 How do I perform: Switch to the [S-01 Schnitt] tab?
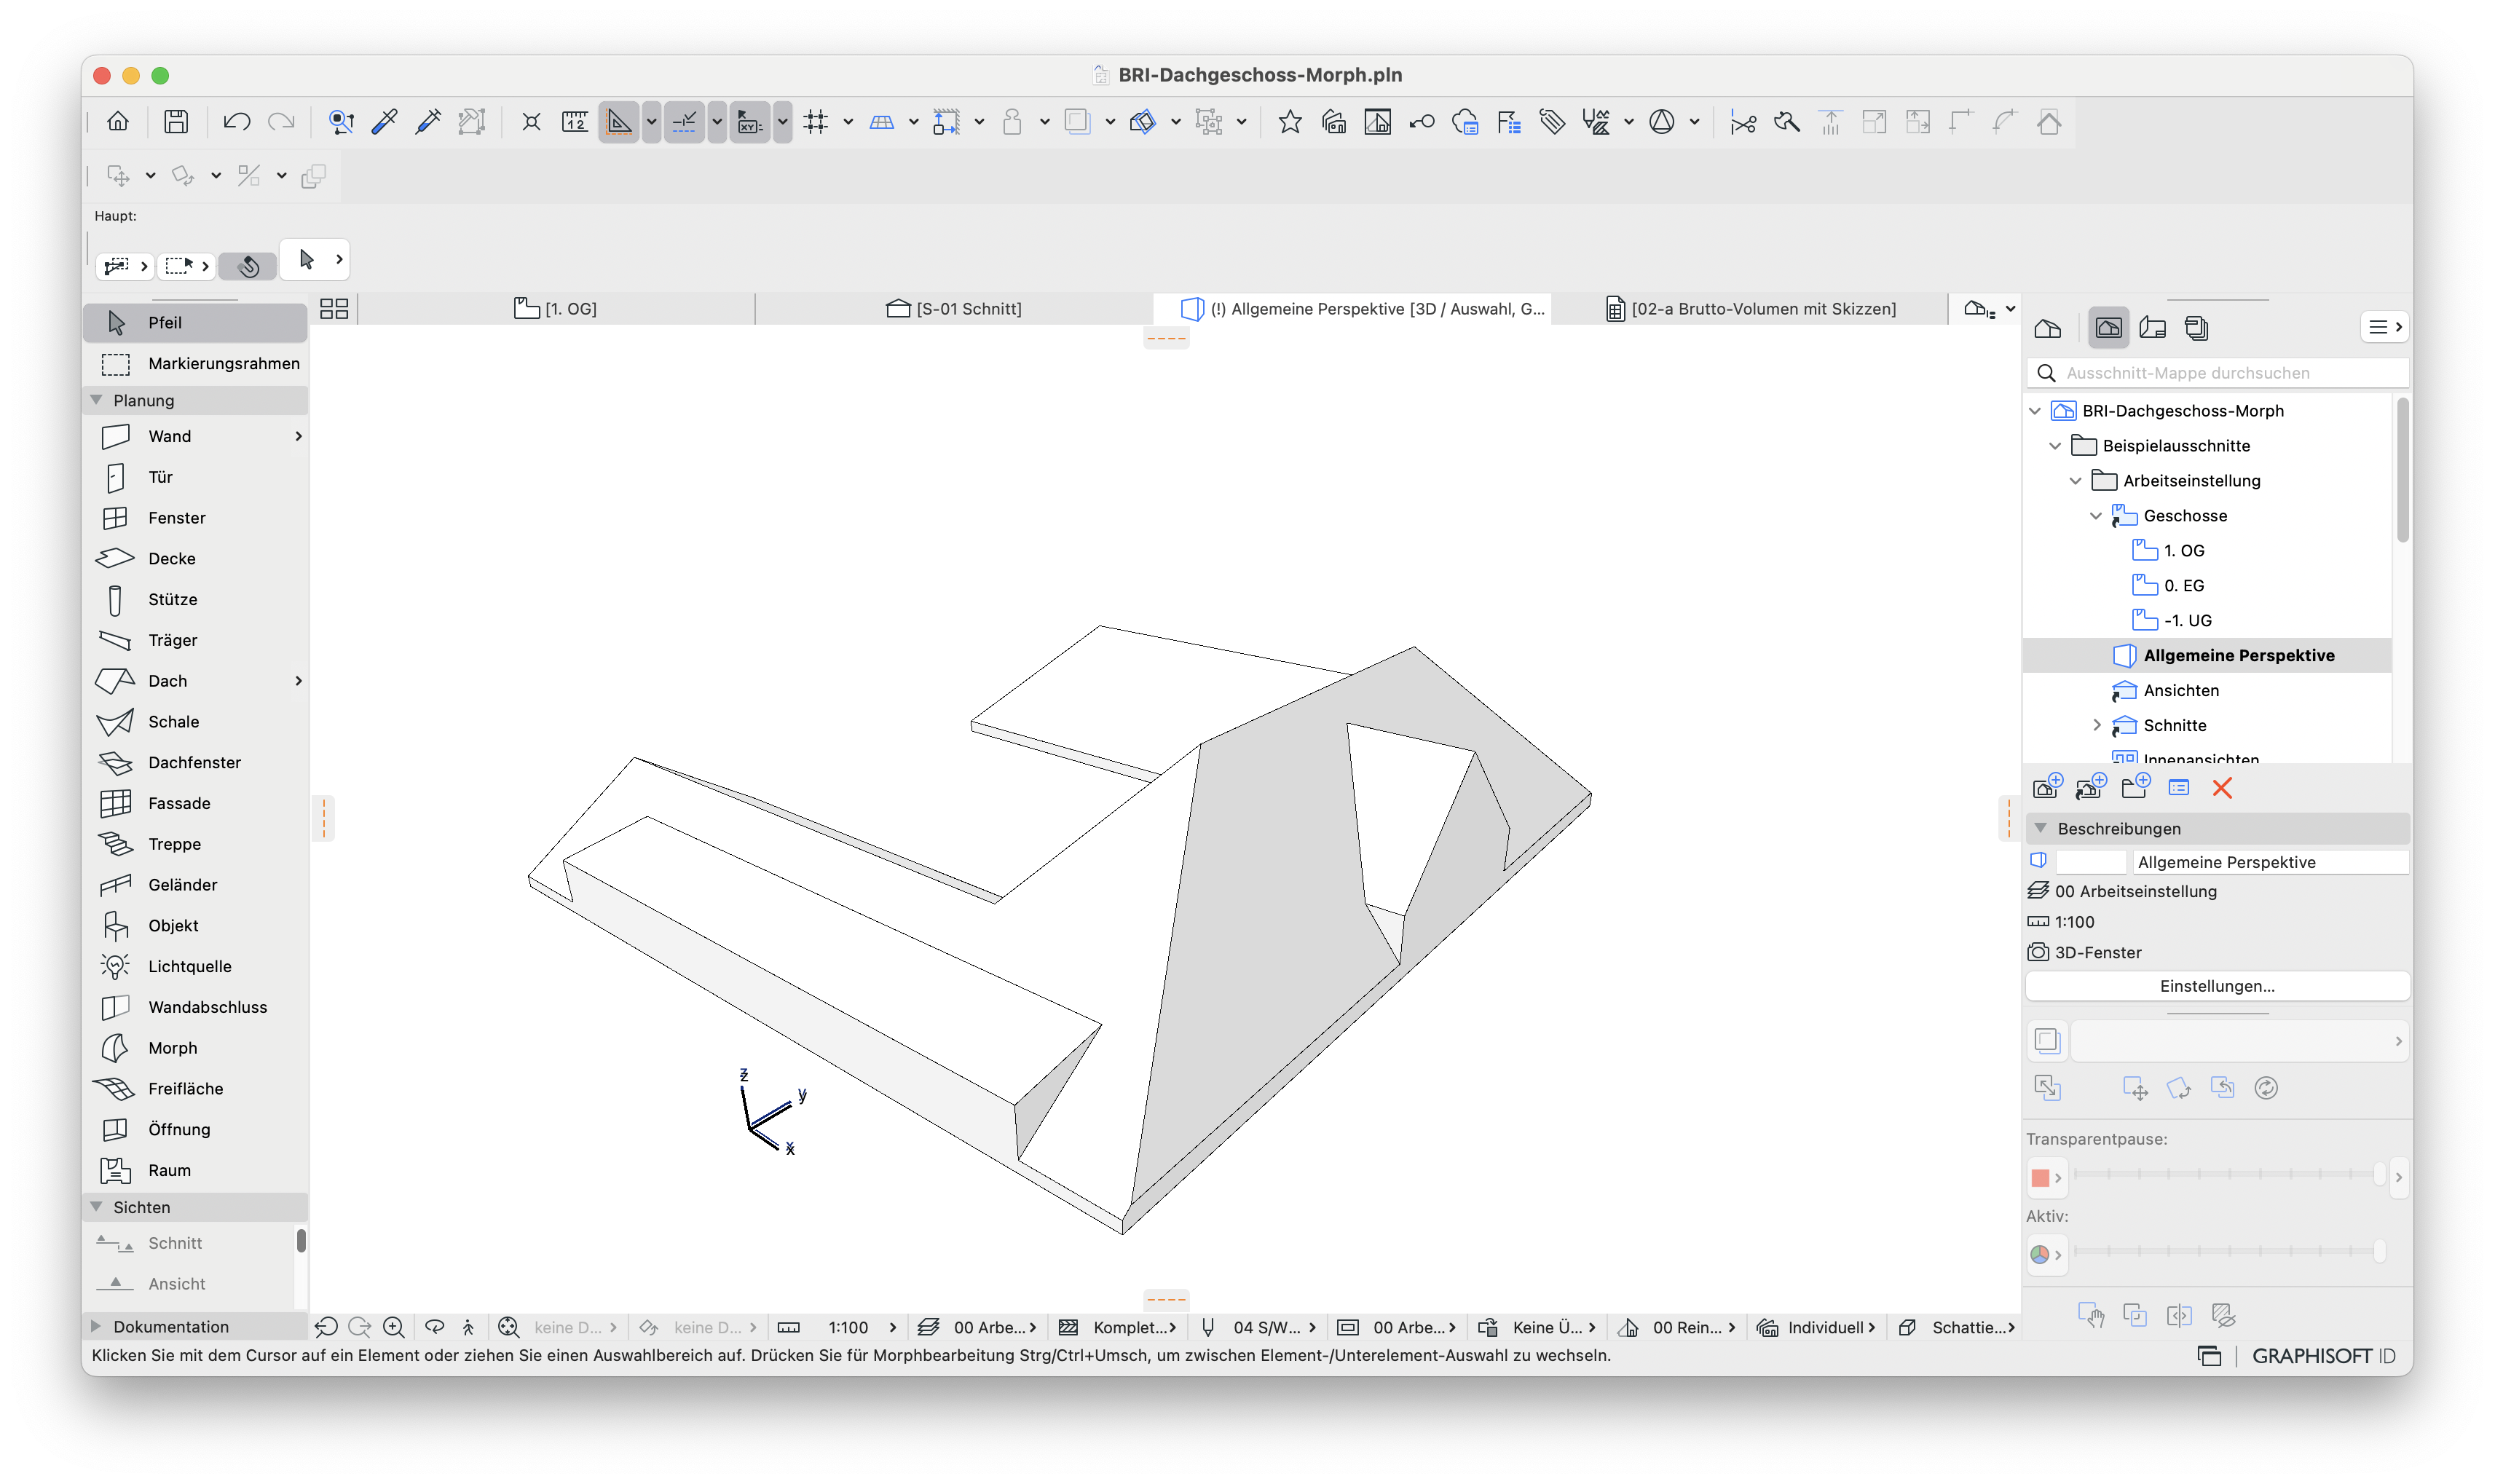click(954, 309)
